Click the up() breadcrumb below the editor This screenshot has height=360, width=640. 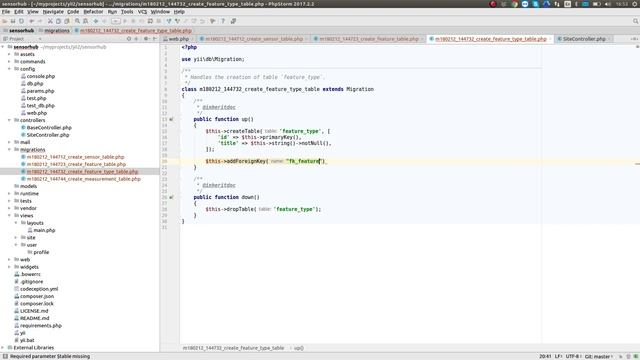pyautogui.click(x=299, y=348)
